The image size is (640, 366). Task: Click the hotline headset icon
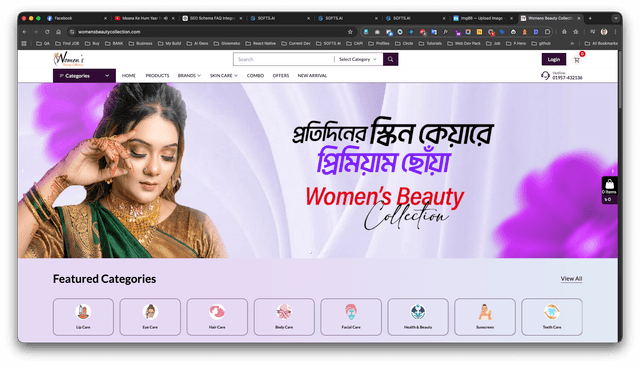(x=545, y=75)
